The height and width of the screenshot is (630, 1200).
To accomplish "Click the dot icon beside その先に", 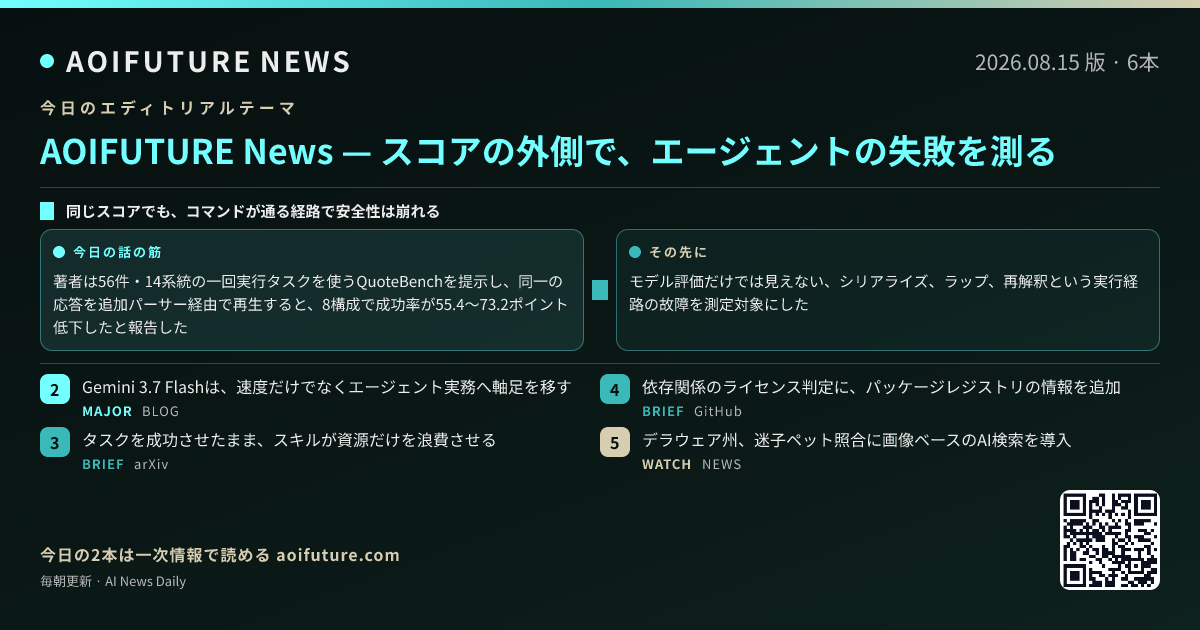I will (635, 252).
